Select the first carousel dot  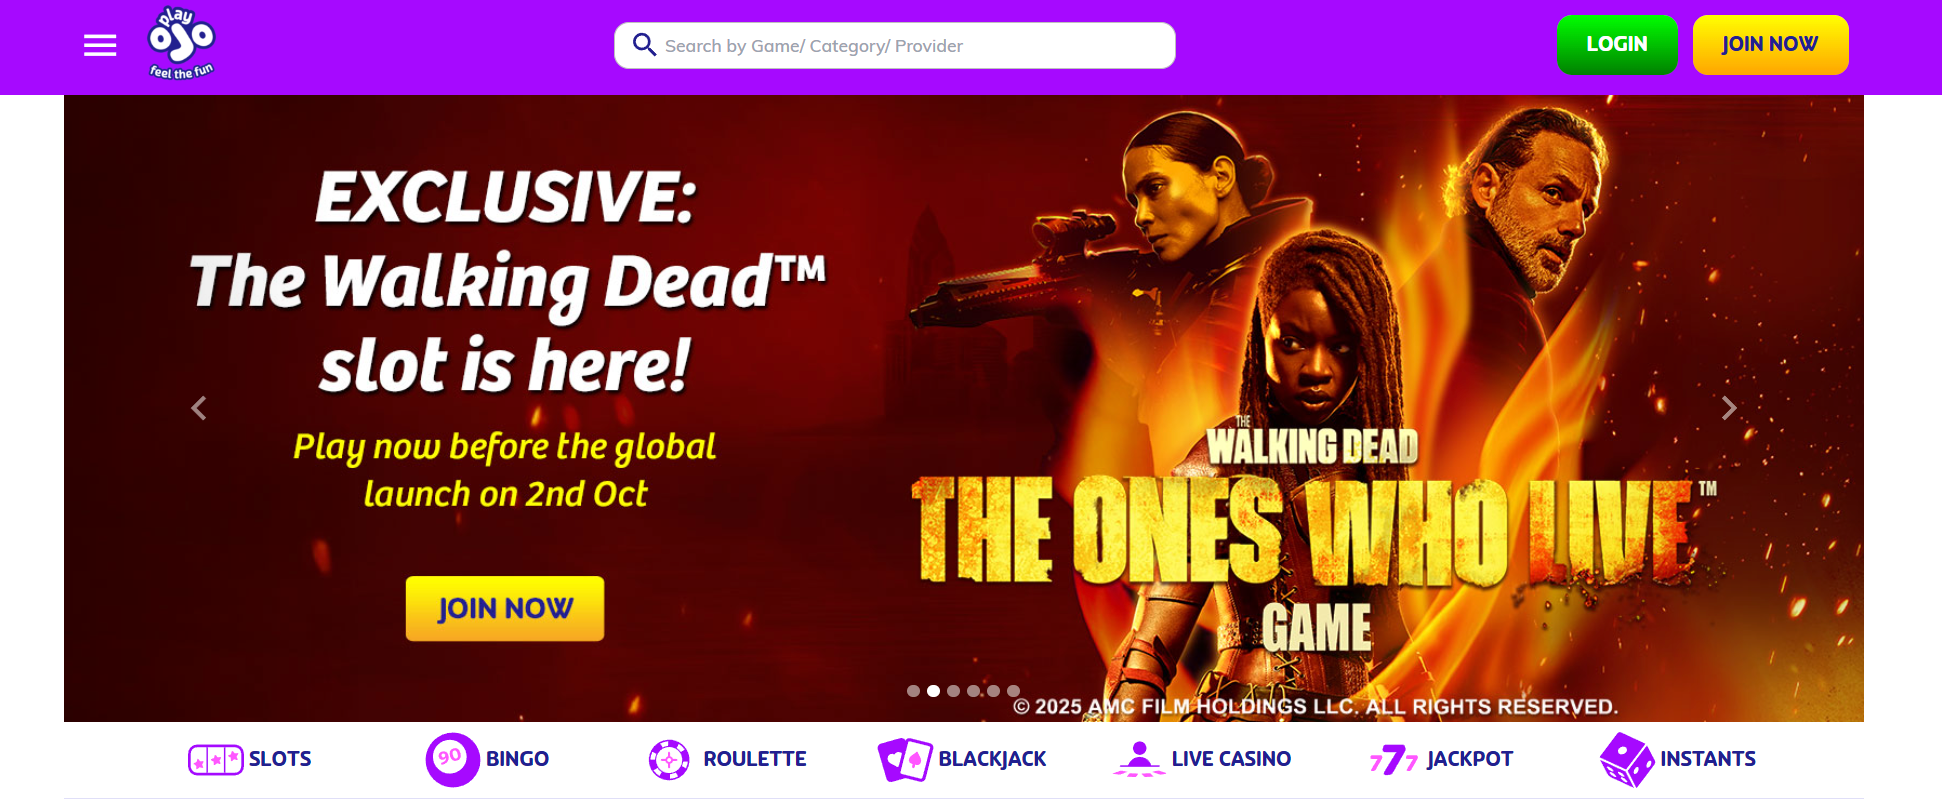pyautogui.click(x=913, y=691)
